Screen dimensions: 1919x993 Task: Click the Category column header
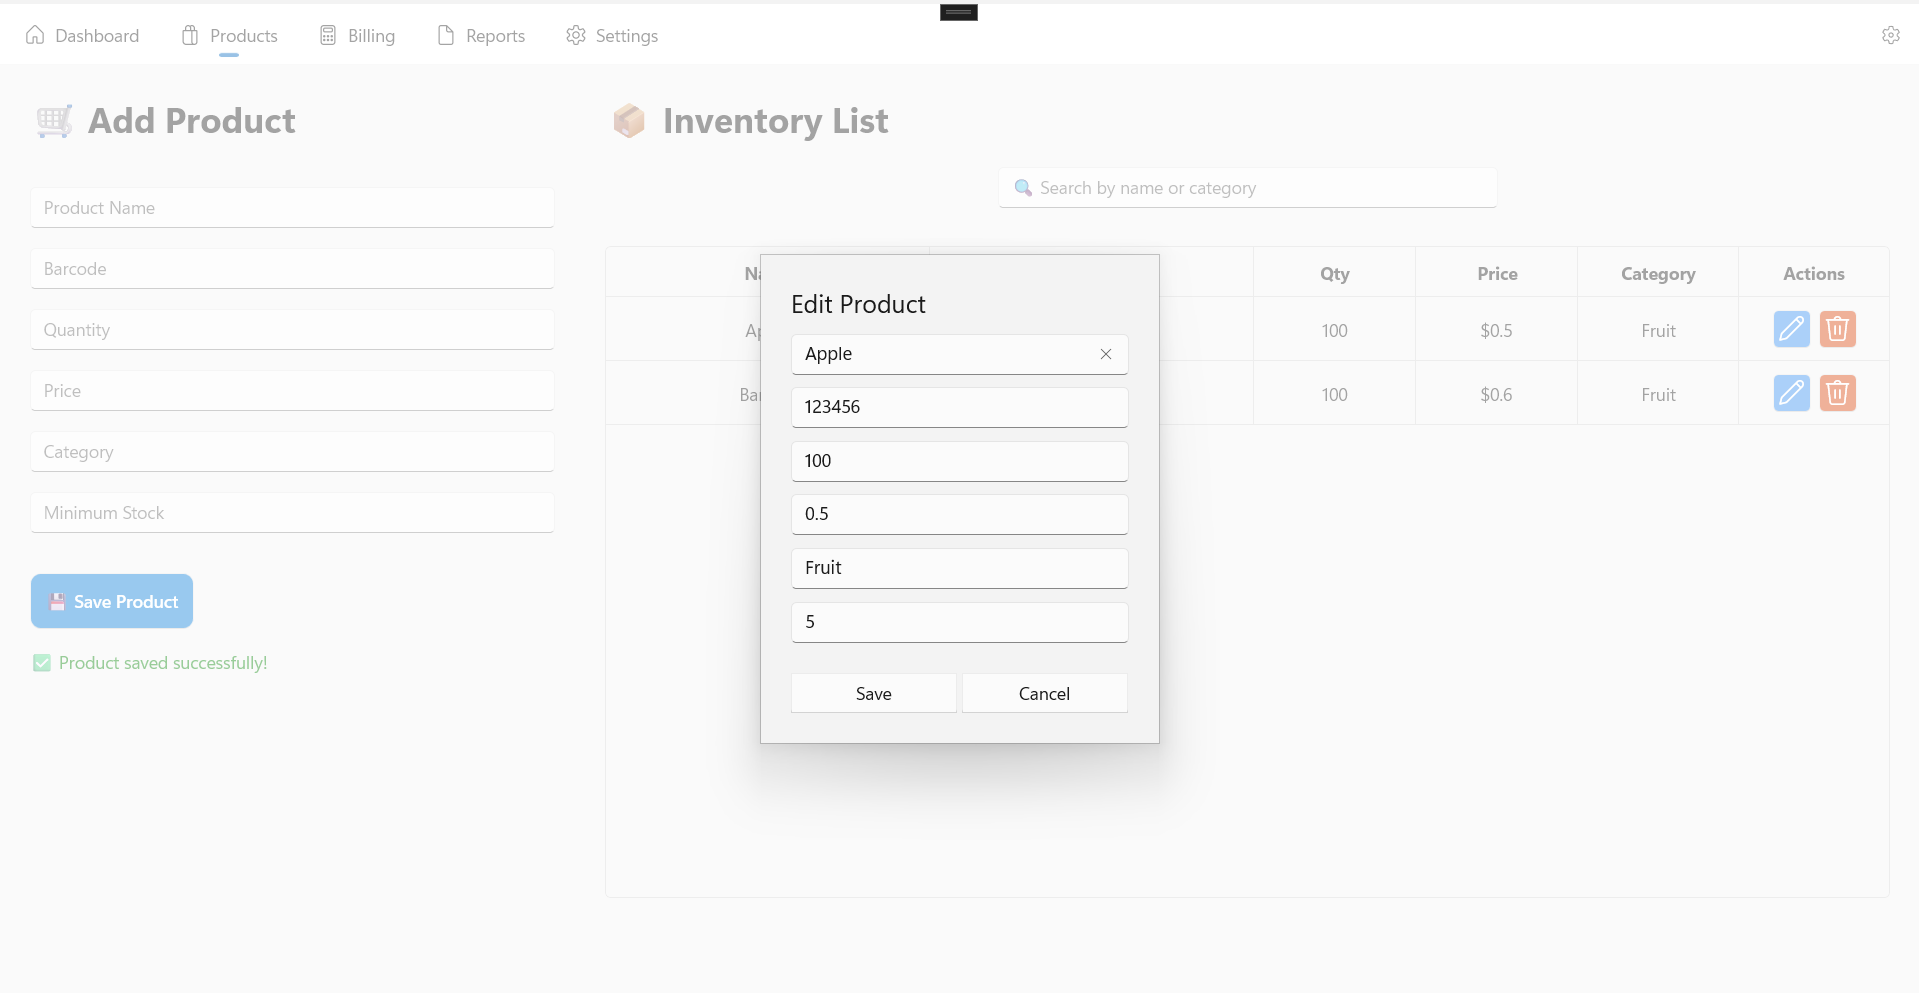(x=1658, y=274)
